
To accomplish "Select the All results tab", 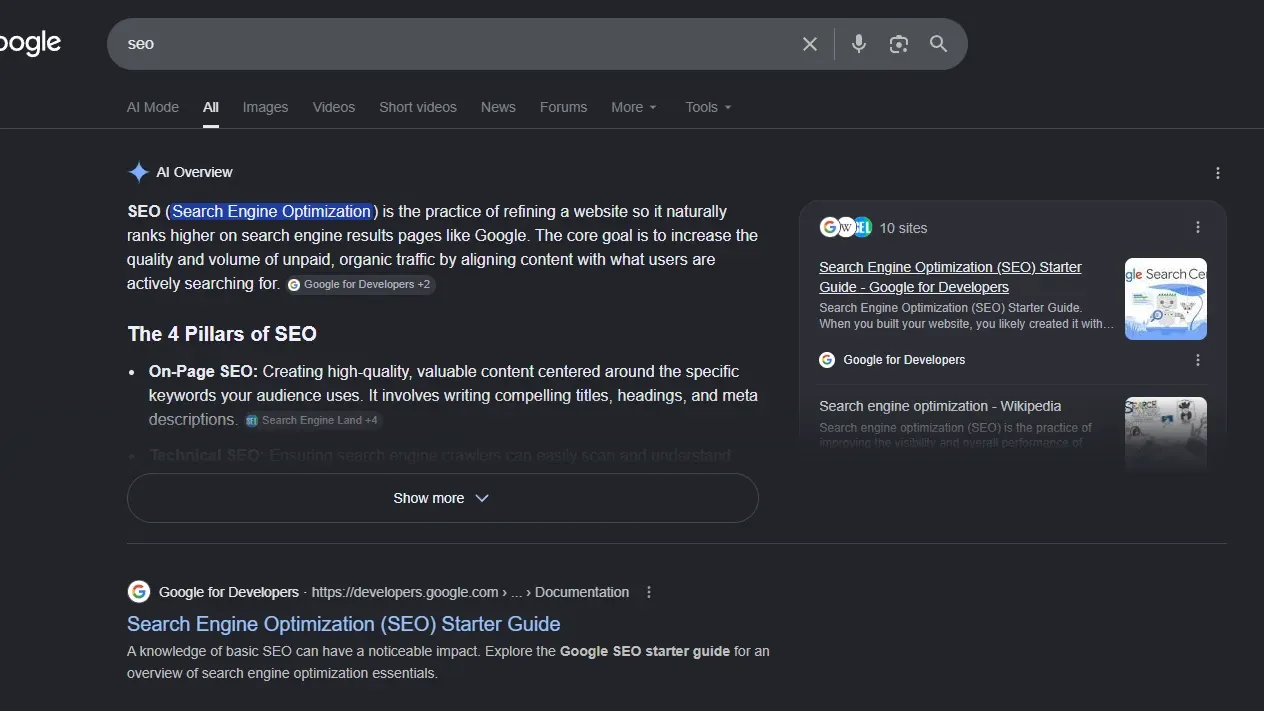I will (x=211, y=107).
